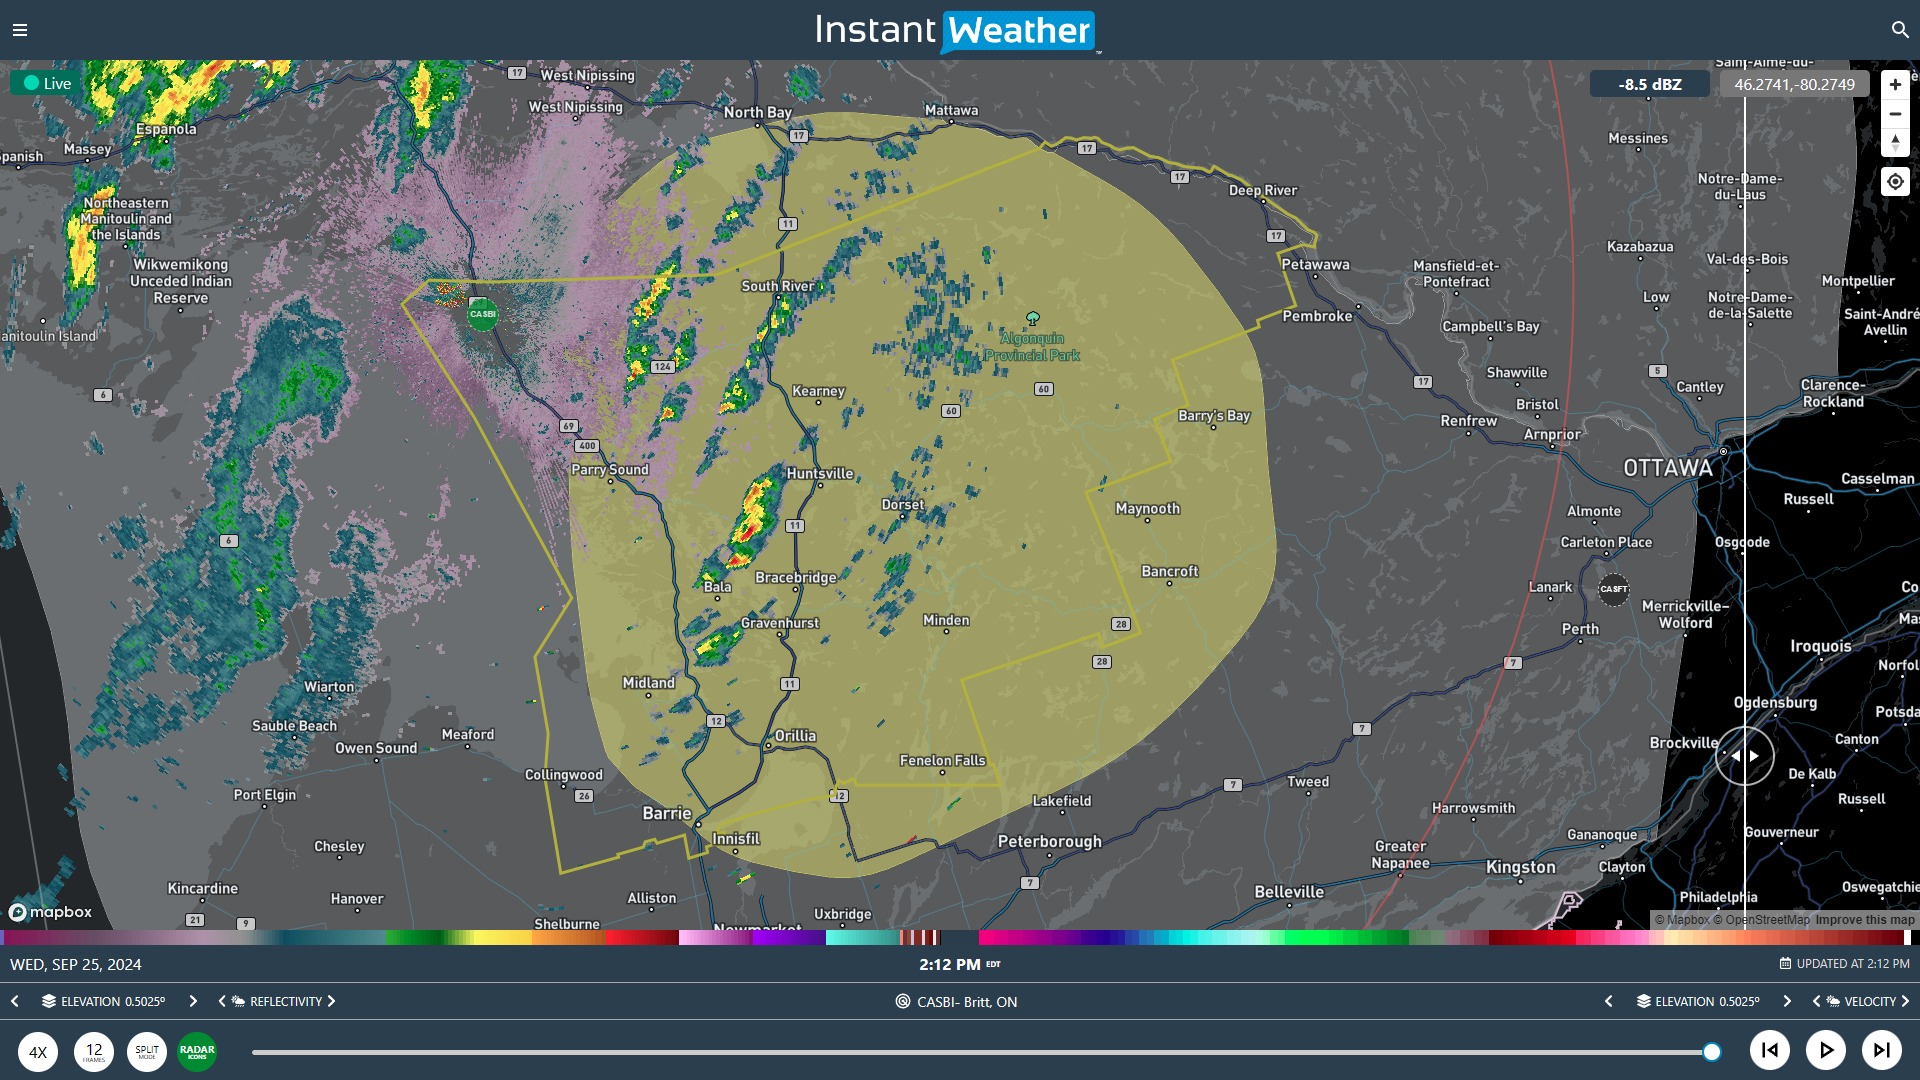Click the coordinates 46.2741,-80.2749 readout
This screenshot has width=1920, height=1080.
pyautogui.click(x=1794, y=84)
